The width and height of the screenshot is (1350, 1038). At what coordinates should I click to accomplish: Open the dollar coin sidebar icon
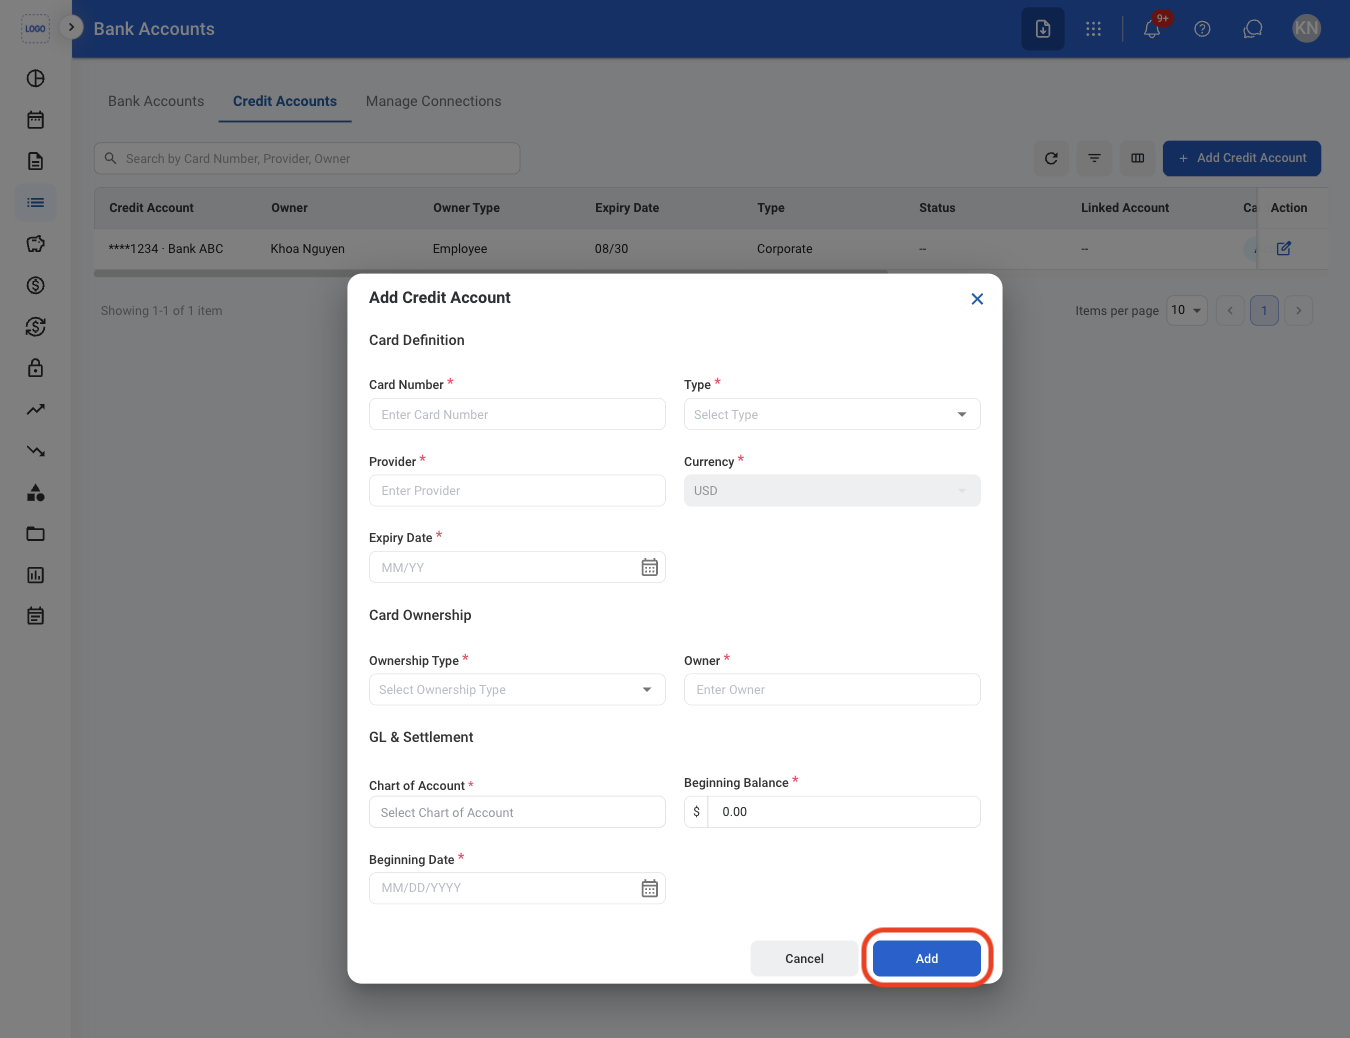35,285
